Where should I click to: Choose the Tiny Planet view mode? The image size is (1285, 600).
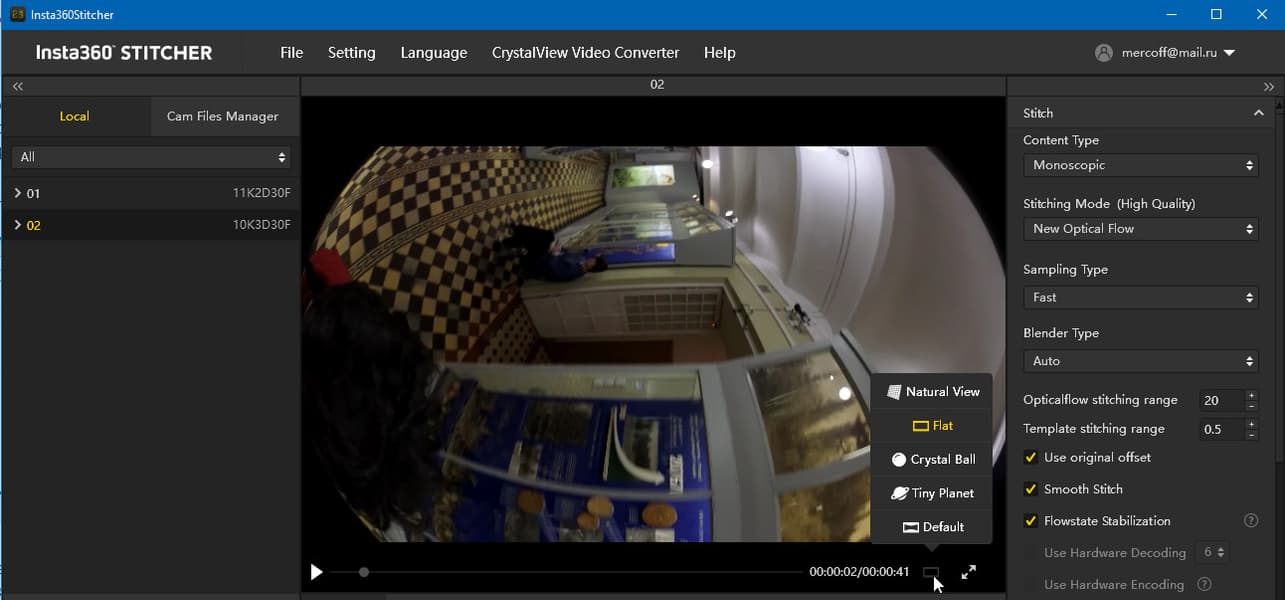[x=932, y=493]
